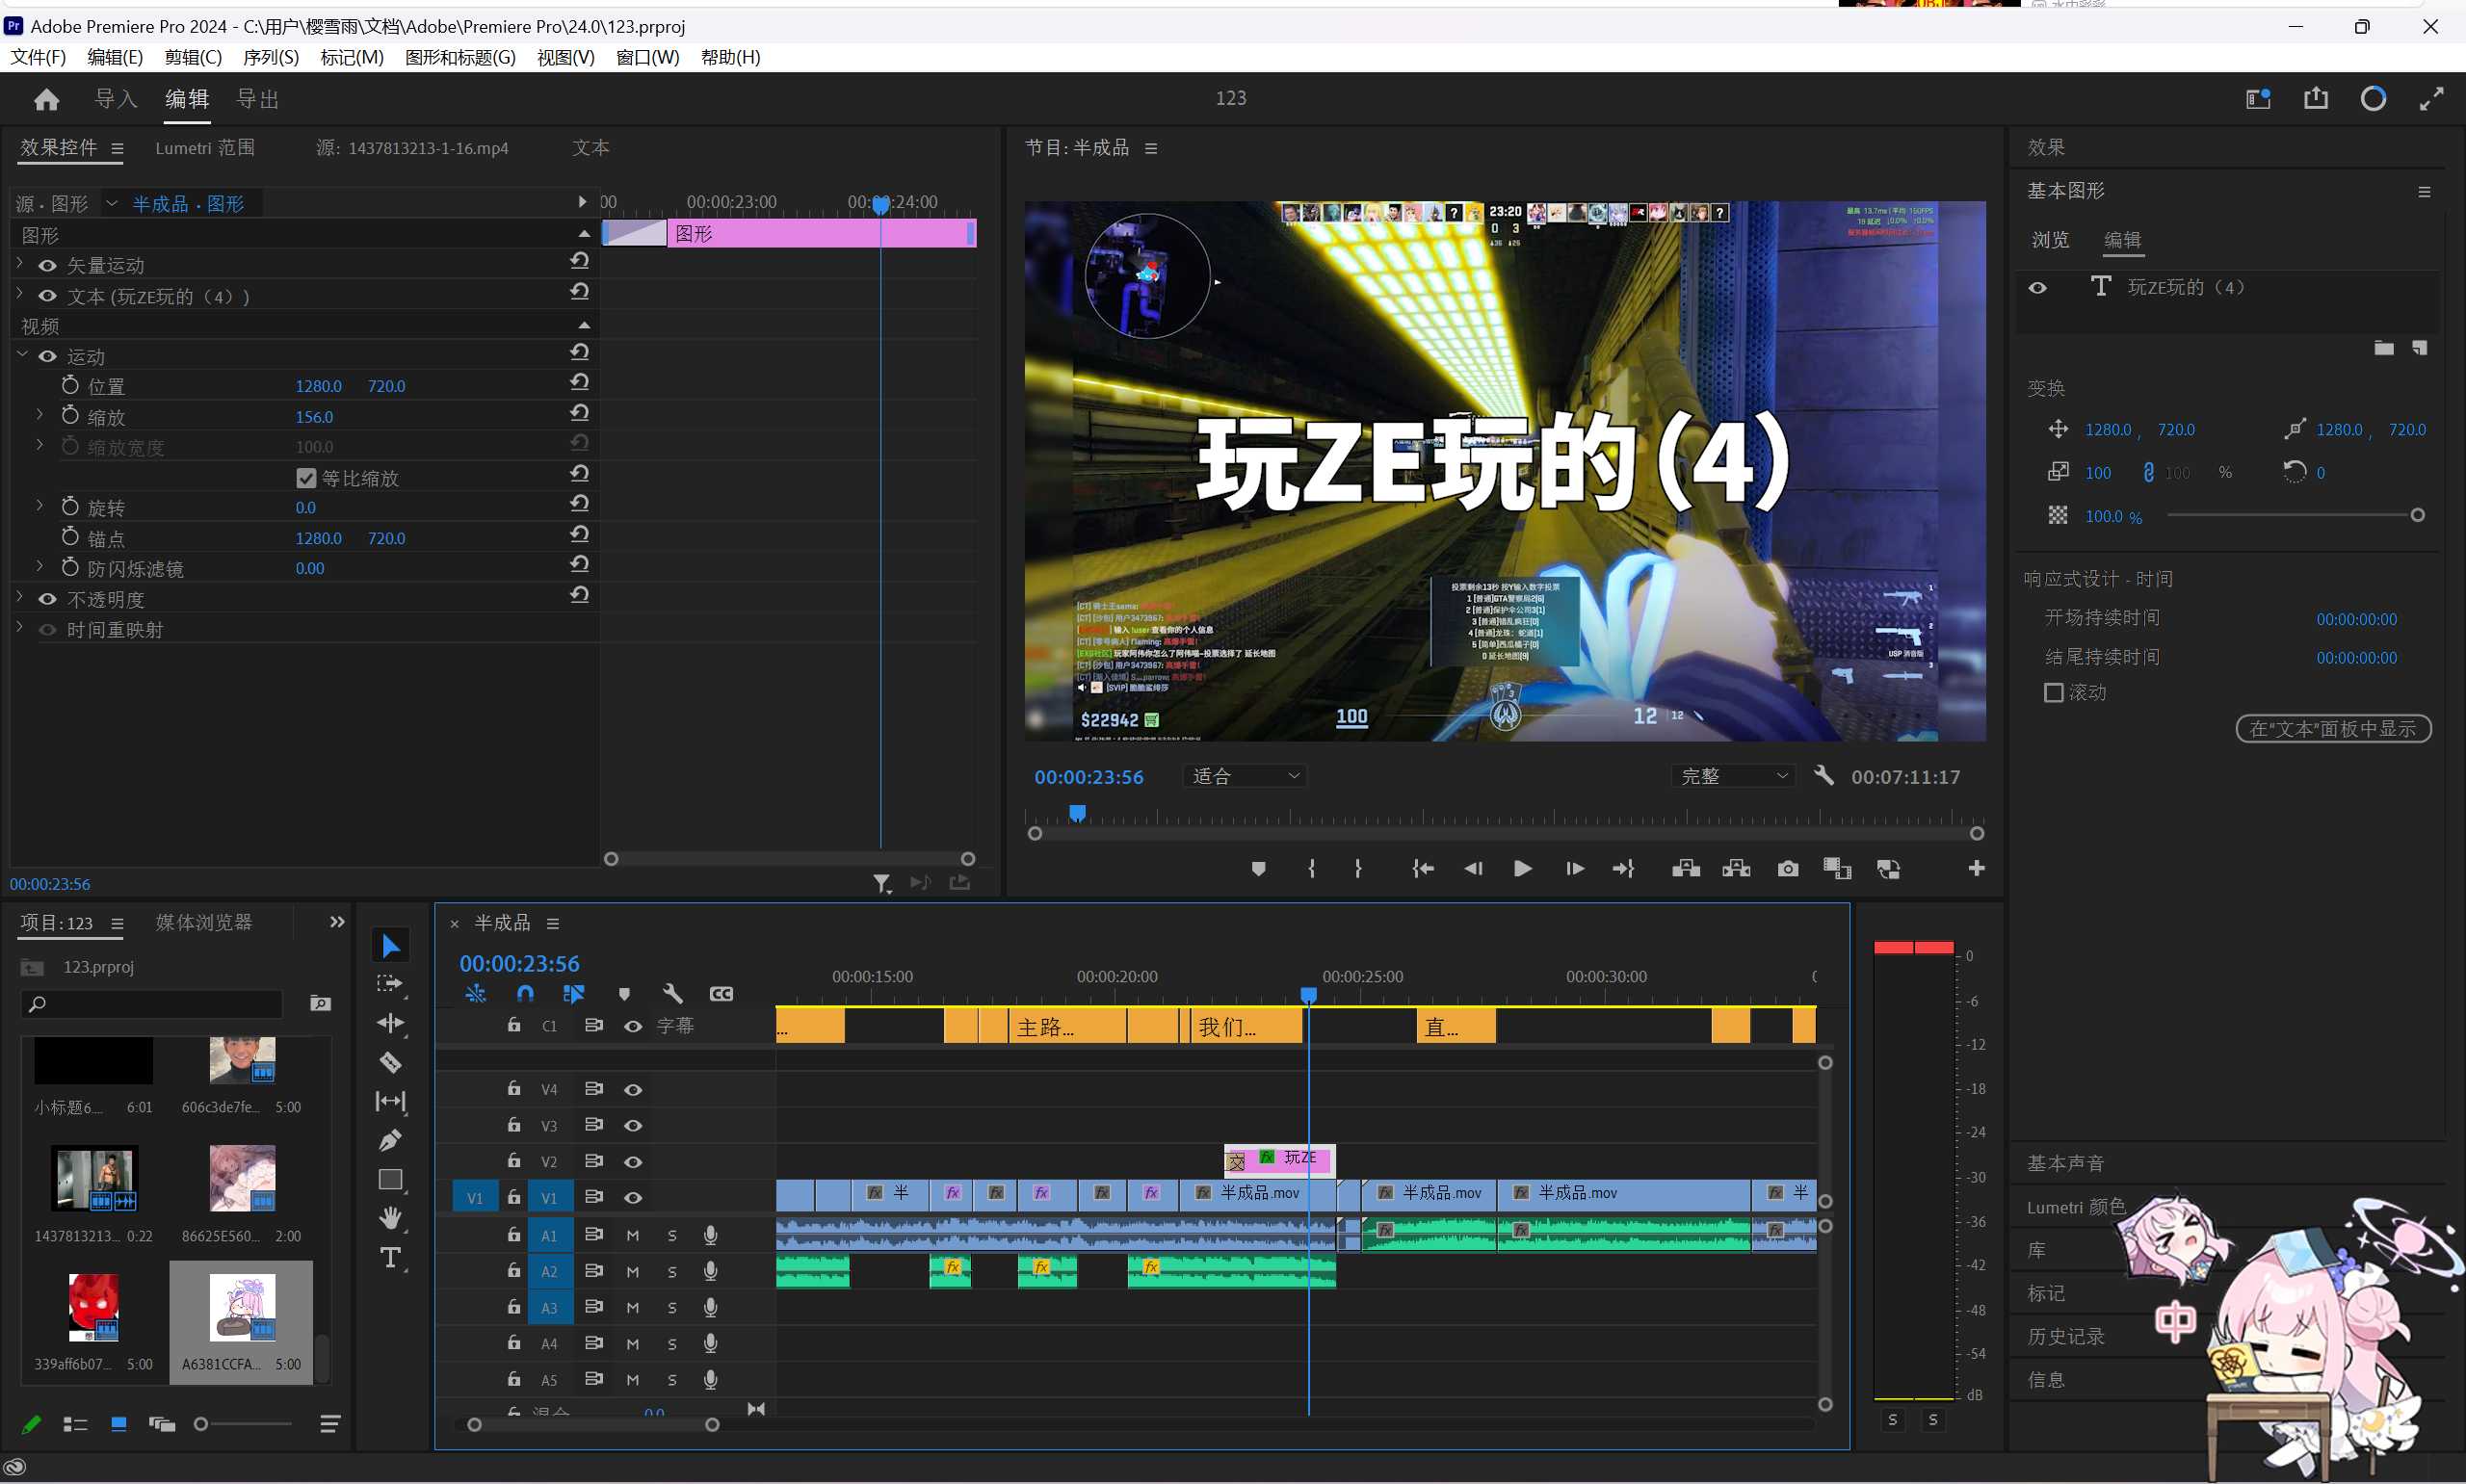Toggle lock on track V3
Viewport: 2466px width, 1484px height.
[x=514, y=1125]
